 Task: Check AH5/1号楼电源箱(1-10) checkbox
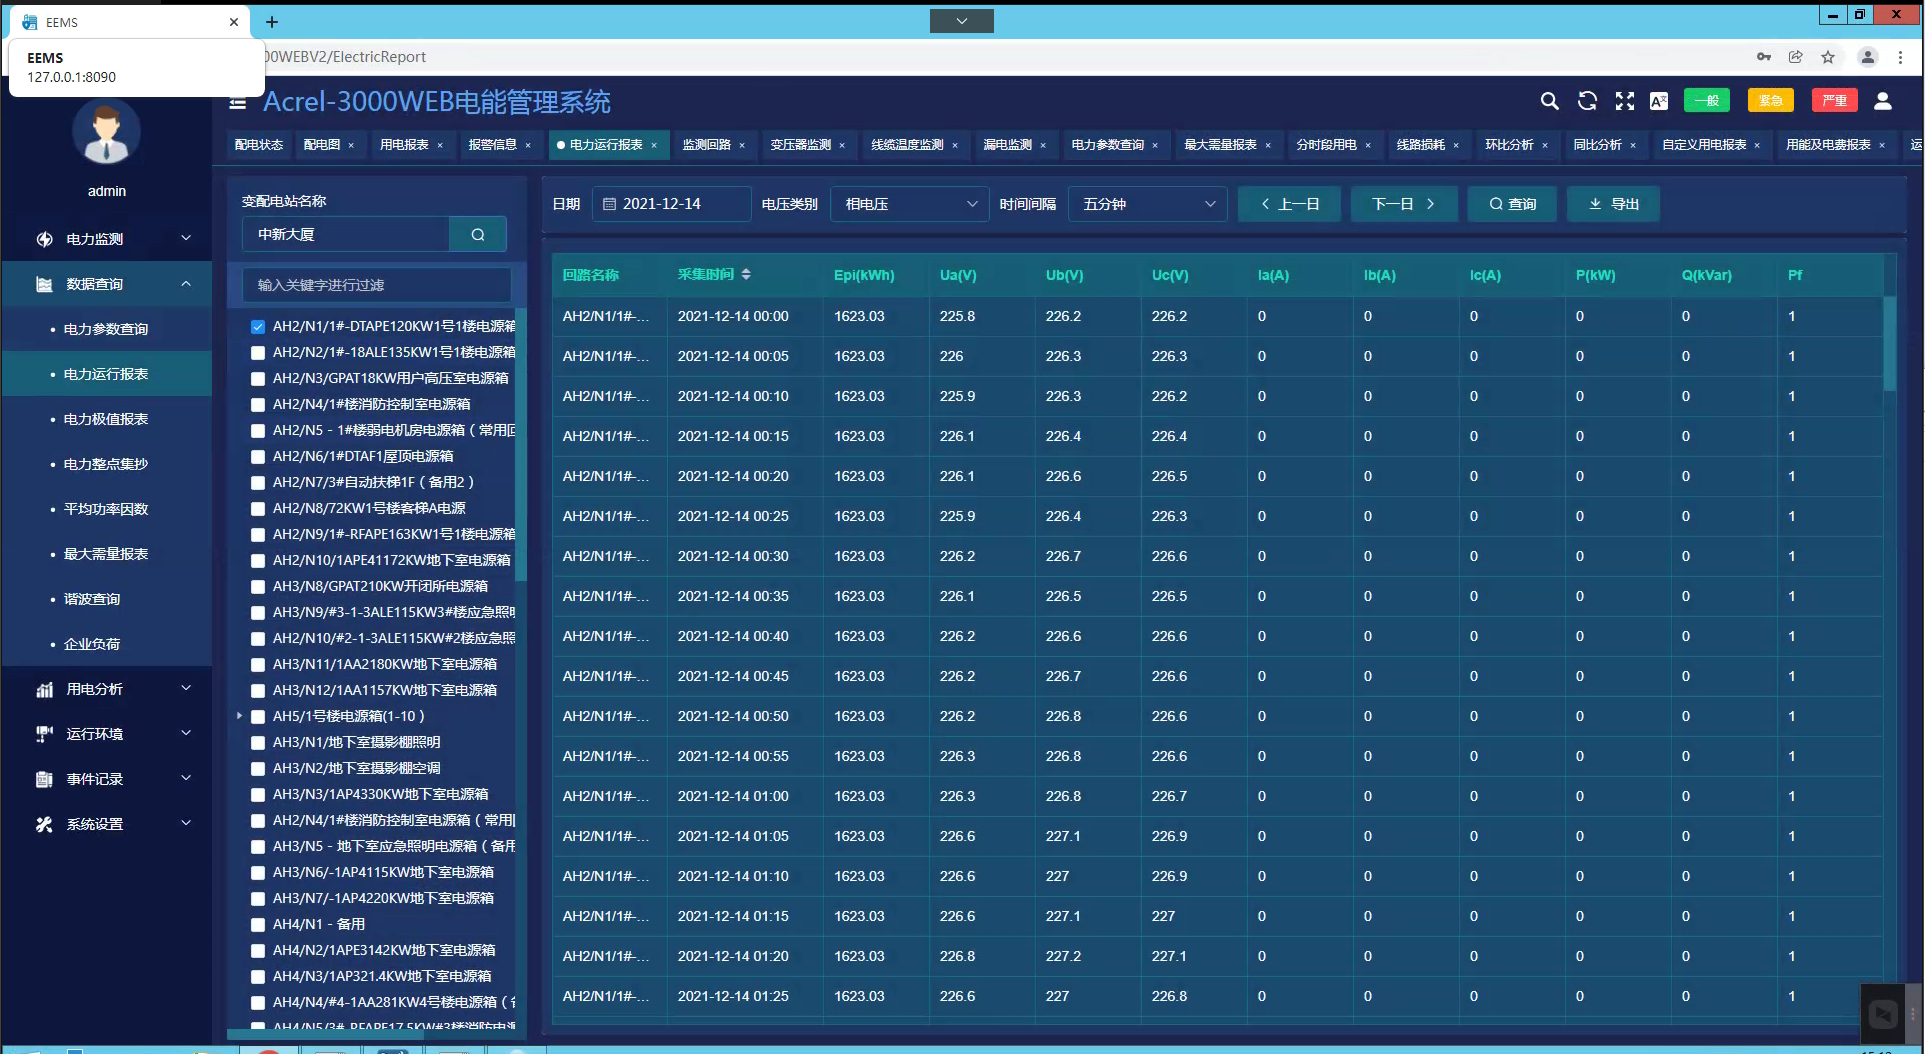tap(258, 717)
